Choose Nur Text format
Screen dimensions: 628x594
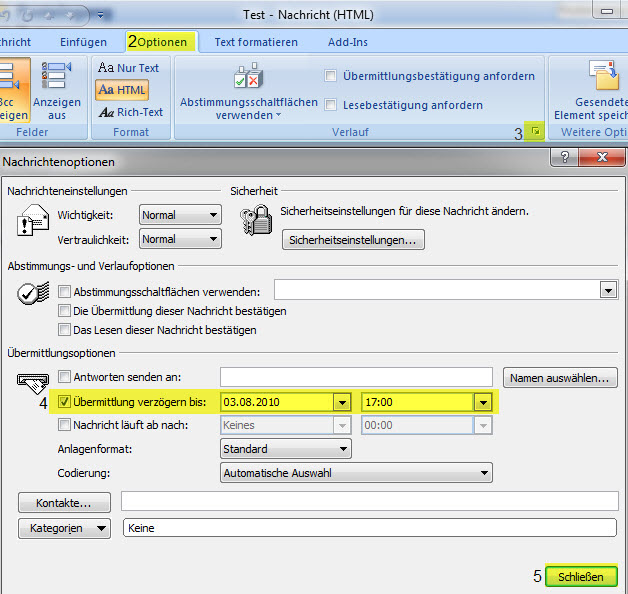coord(129,68)
